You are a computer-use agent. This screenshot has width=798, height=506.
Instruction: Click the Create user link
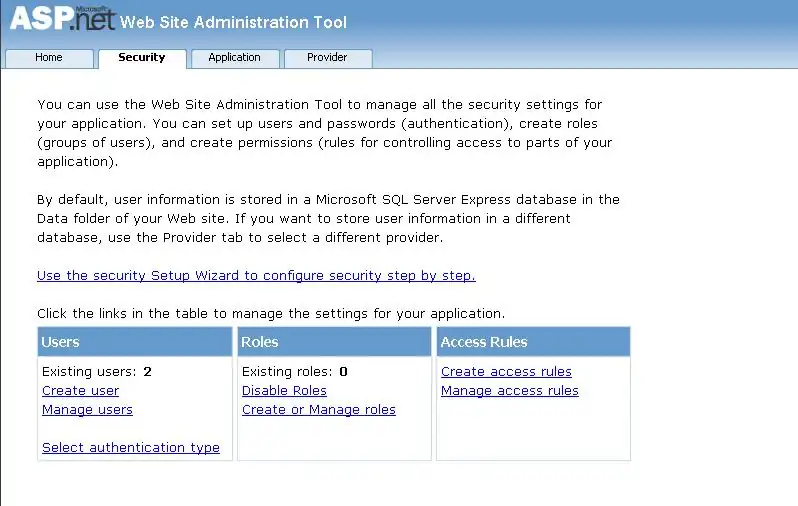(80, 391)
